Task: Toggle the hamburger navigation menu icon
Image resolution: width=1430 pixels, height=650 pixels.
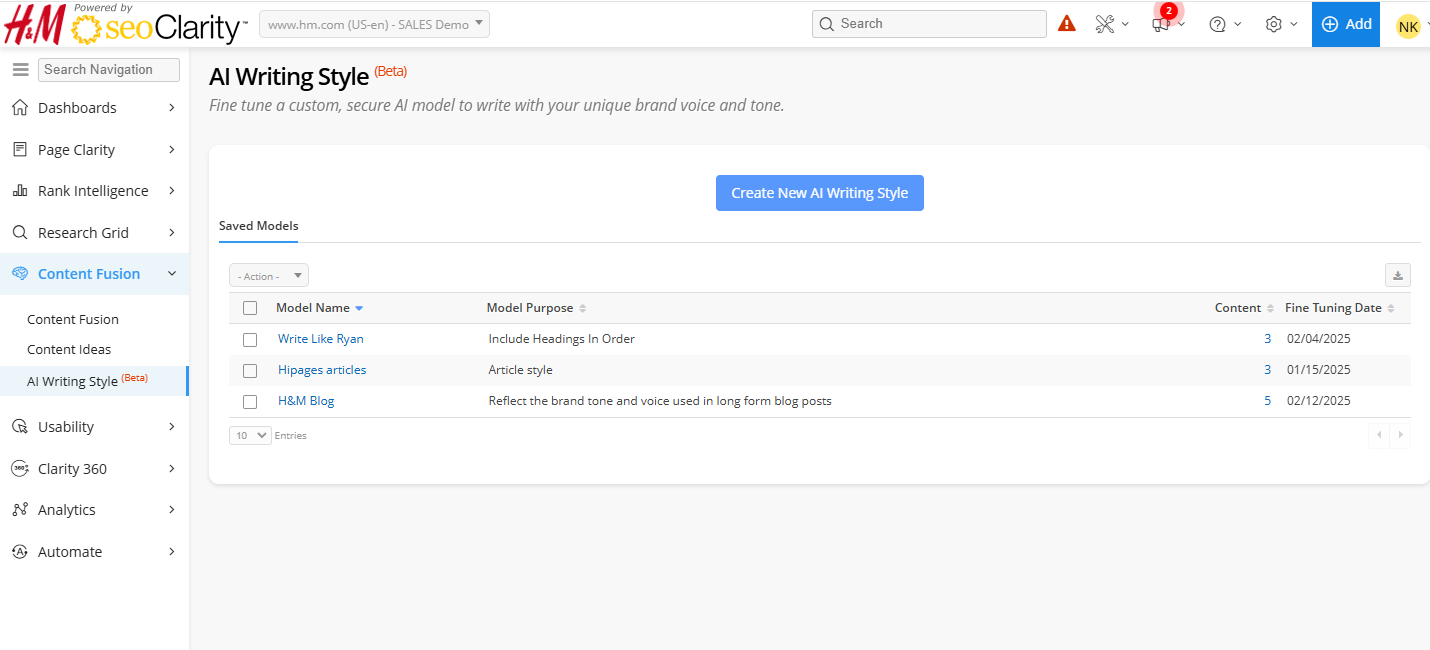Action: pos(20,69)
